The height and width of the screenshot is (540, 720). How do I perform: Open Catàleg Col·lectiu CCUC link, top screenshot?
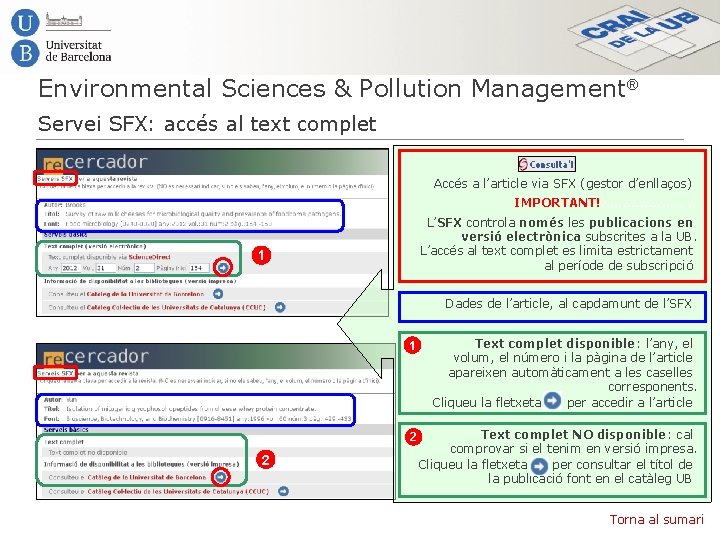tap(176, 307)
